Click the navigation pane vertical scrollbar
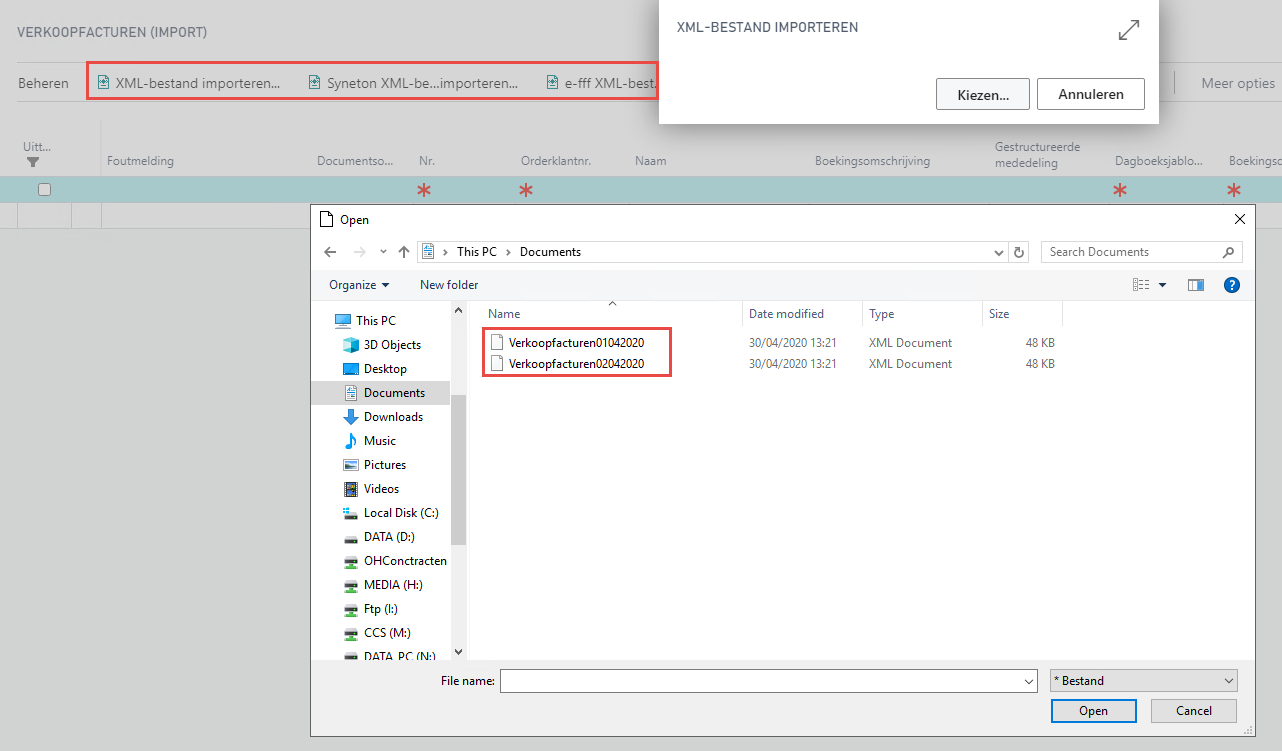Screen dimensions: 1282x751 tap(458, 470)
